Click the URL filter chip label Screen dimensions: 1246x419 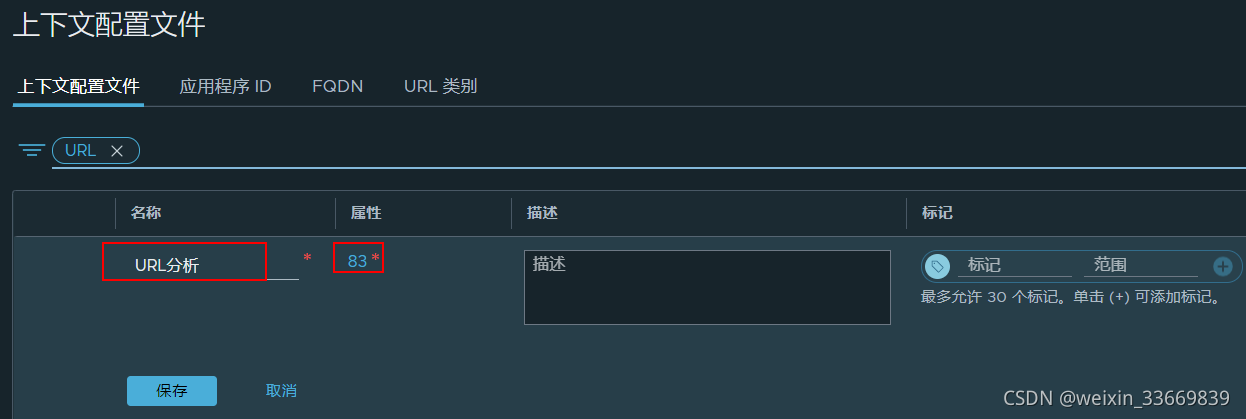80,151
